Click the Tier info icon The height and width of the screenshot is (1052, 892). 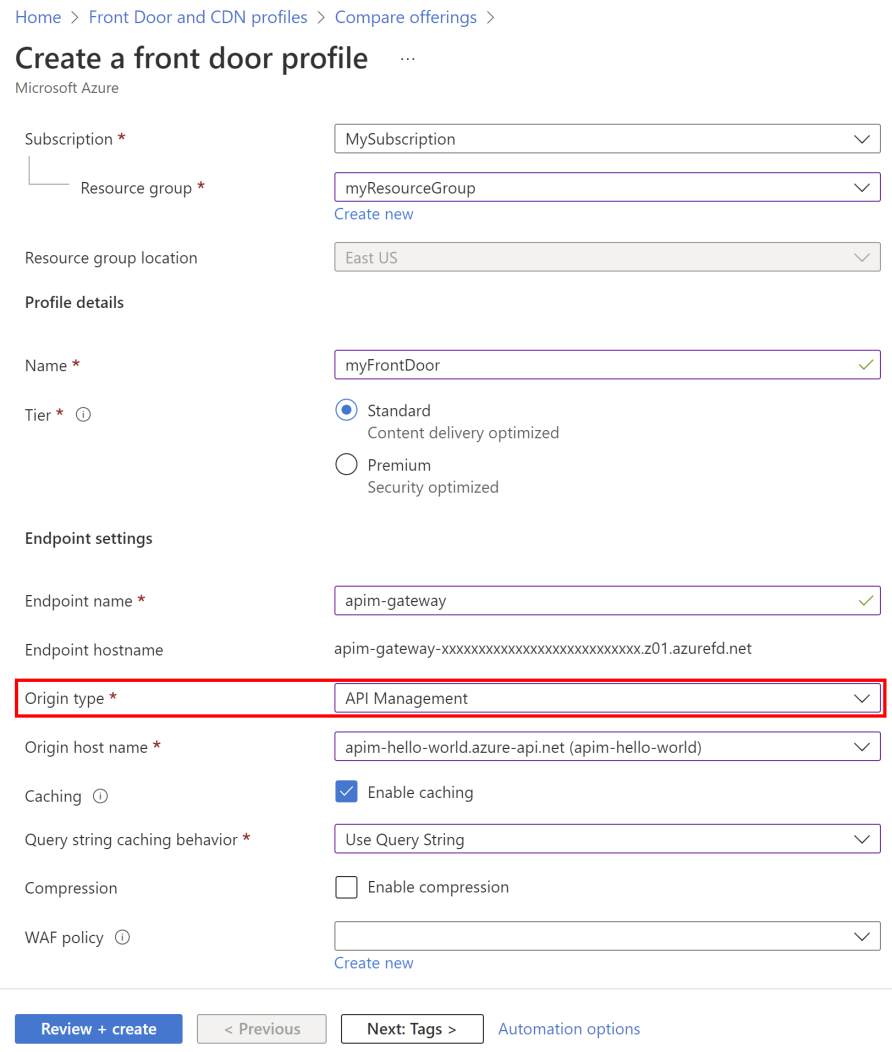coord(84,415)
